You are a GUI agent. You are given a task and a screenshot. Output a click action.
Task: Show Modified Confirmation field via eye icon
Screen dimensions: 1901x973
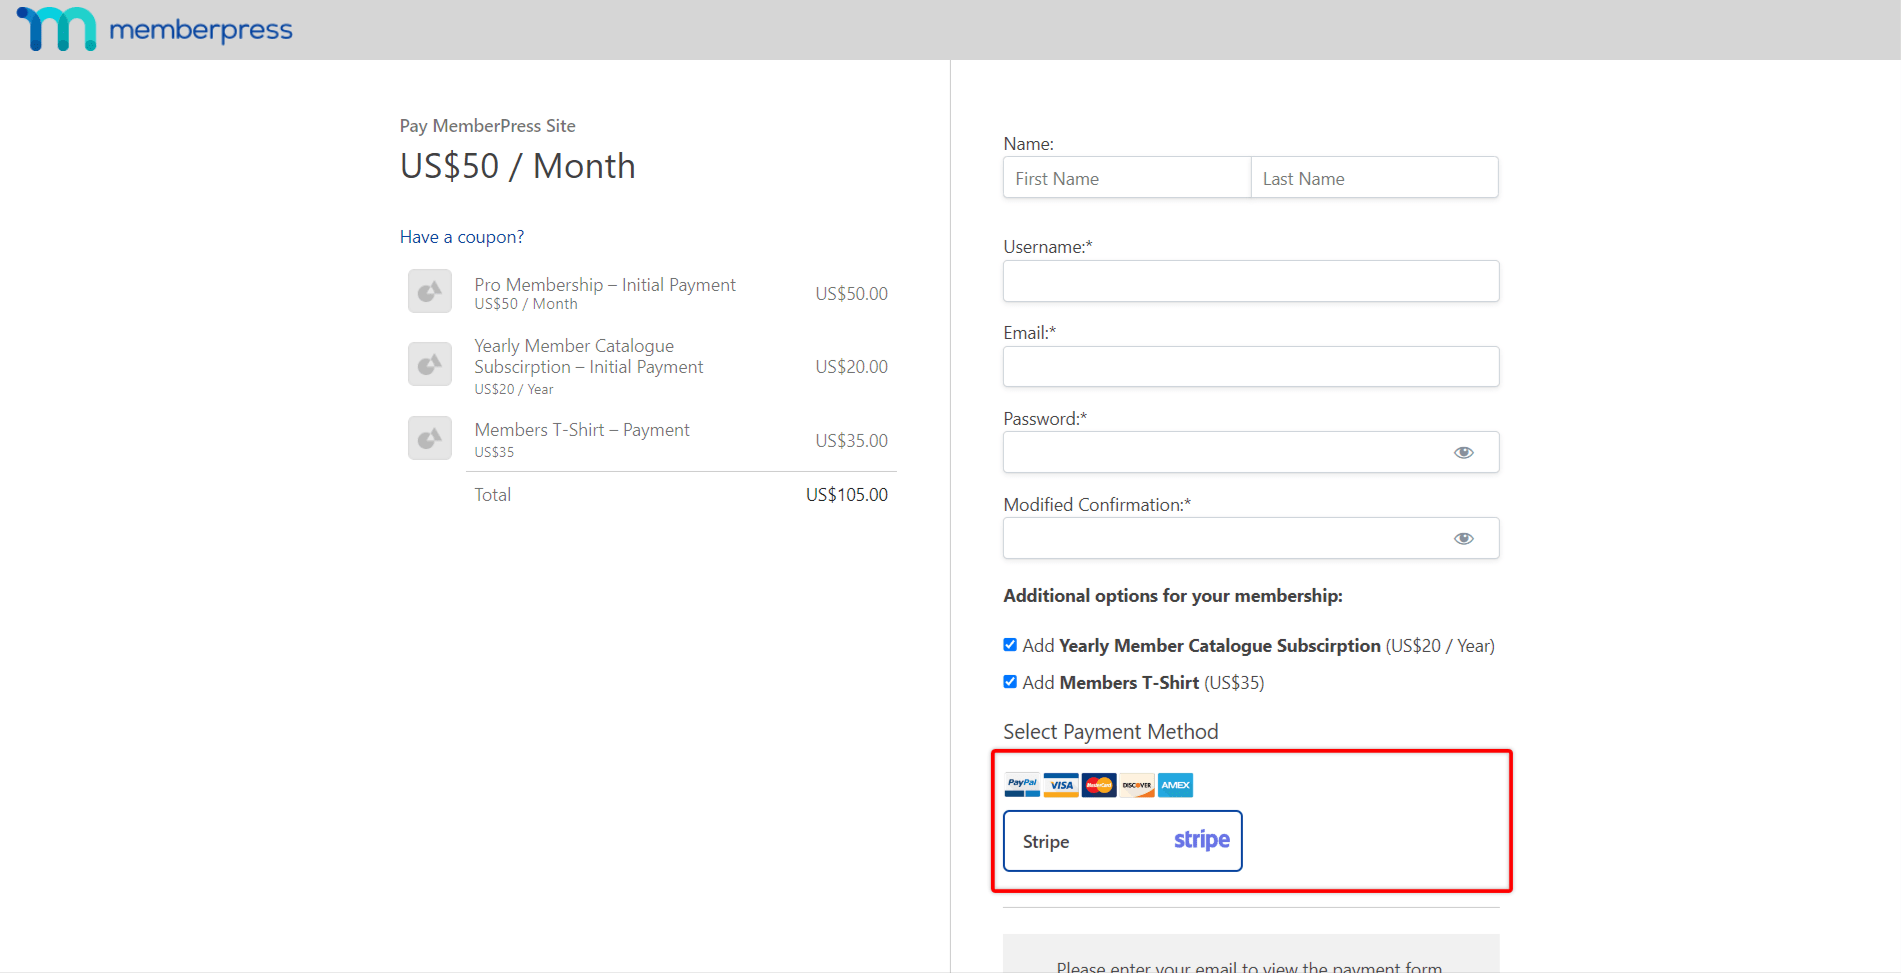[1464, 538]
